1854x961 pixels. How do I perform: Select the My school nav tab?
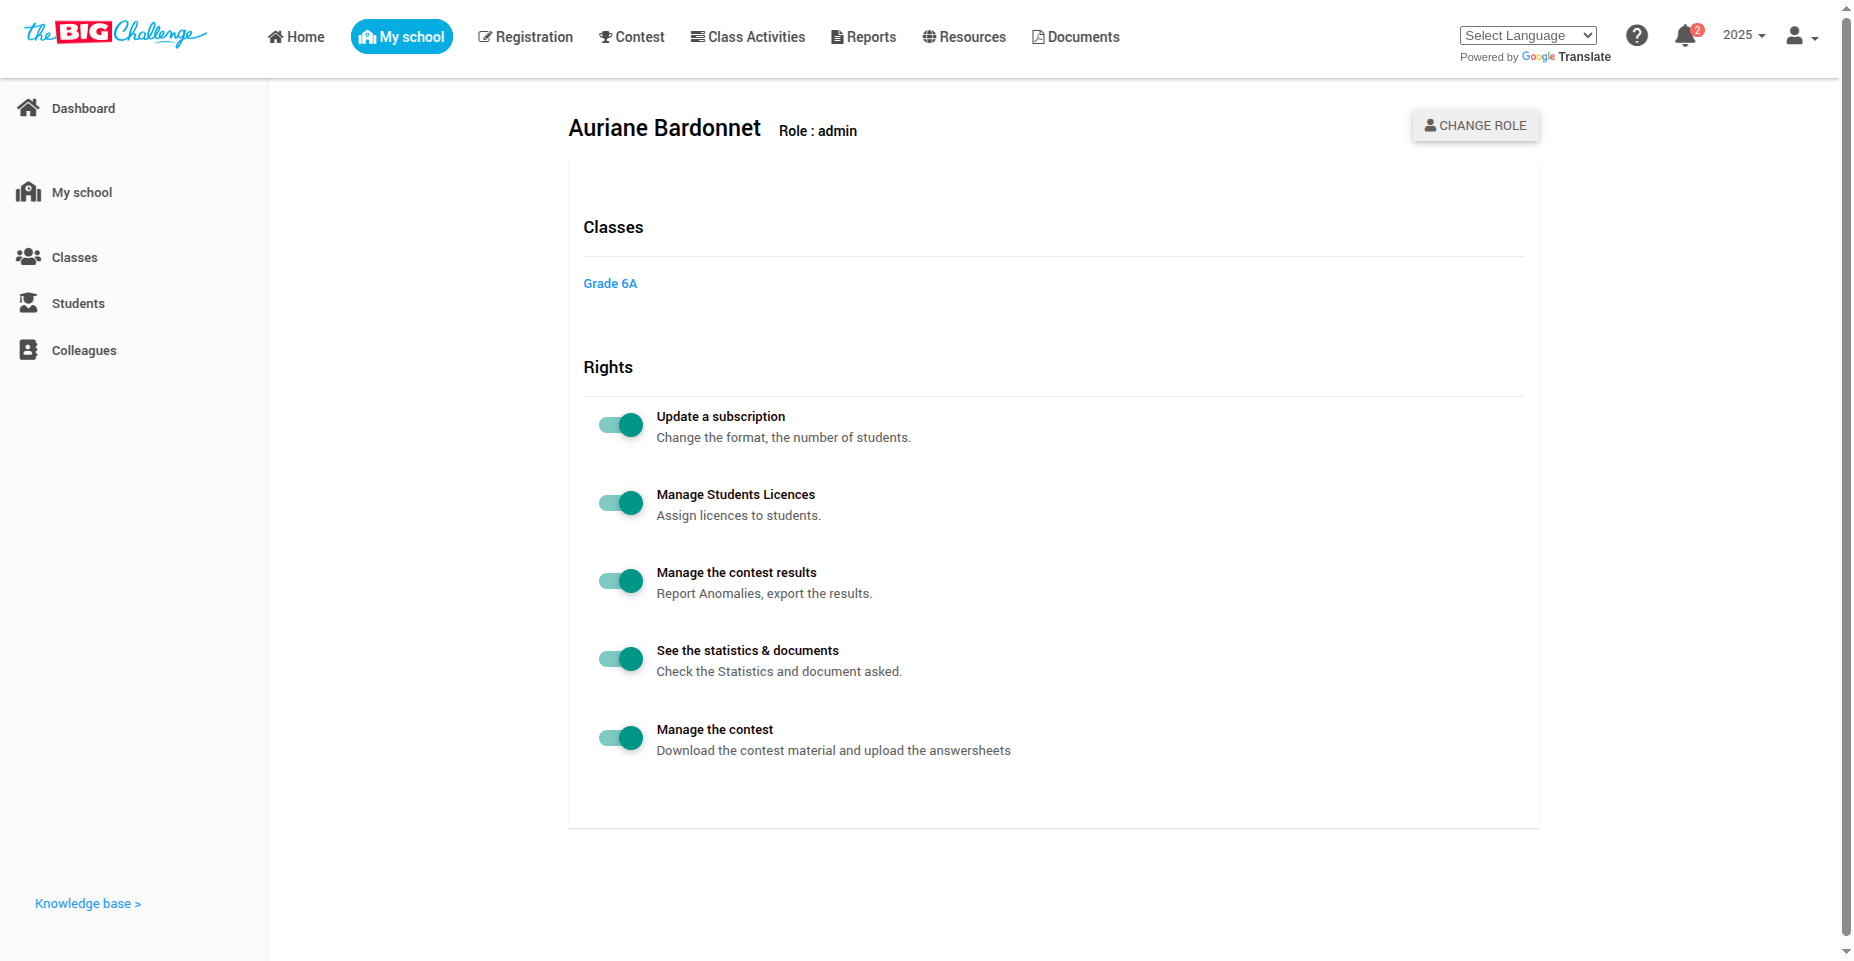click(402, 37)
